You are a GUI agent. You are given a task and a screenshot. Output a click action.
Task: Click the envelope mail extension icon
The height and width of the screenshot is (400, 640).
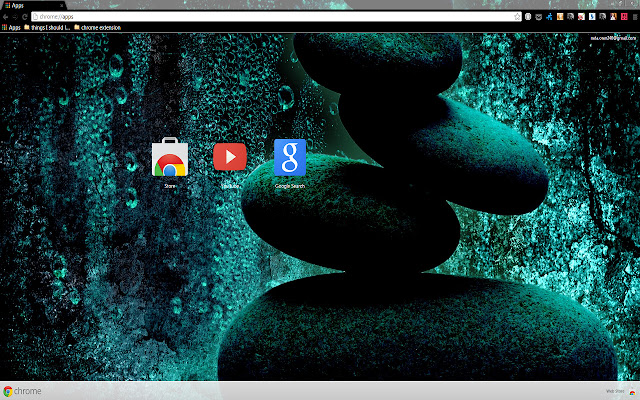[539, 17]
